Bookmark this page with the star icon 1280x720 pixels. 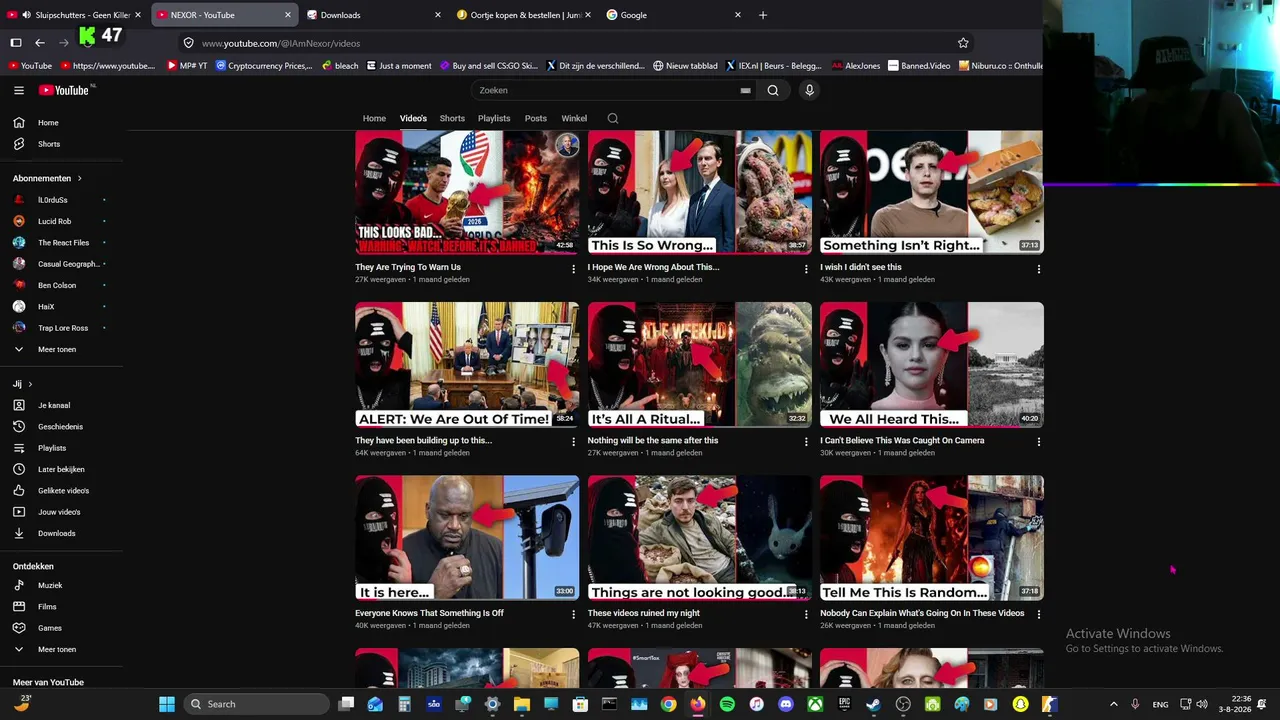pos(963,43)
